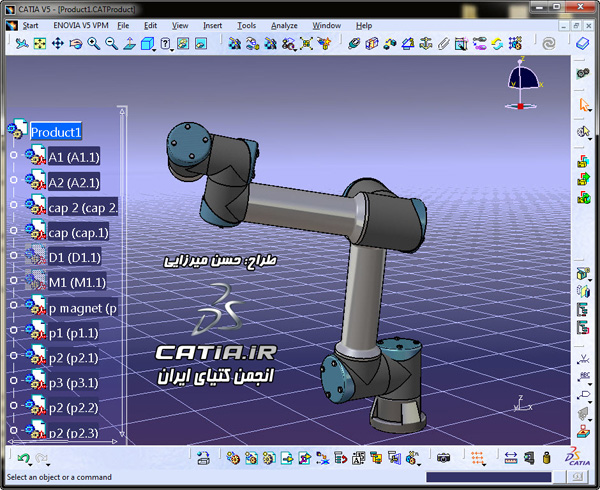
Task: Select the orange Select arrow tool
Action: point(584,104)
